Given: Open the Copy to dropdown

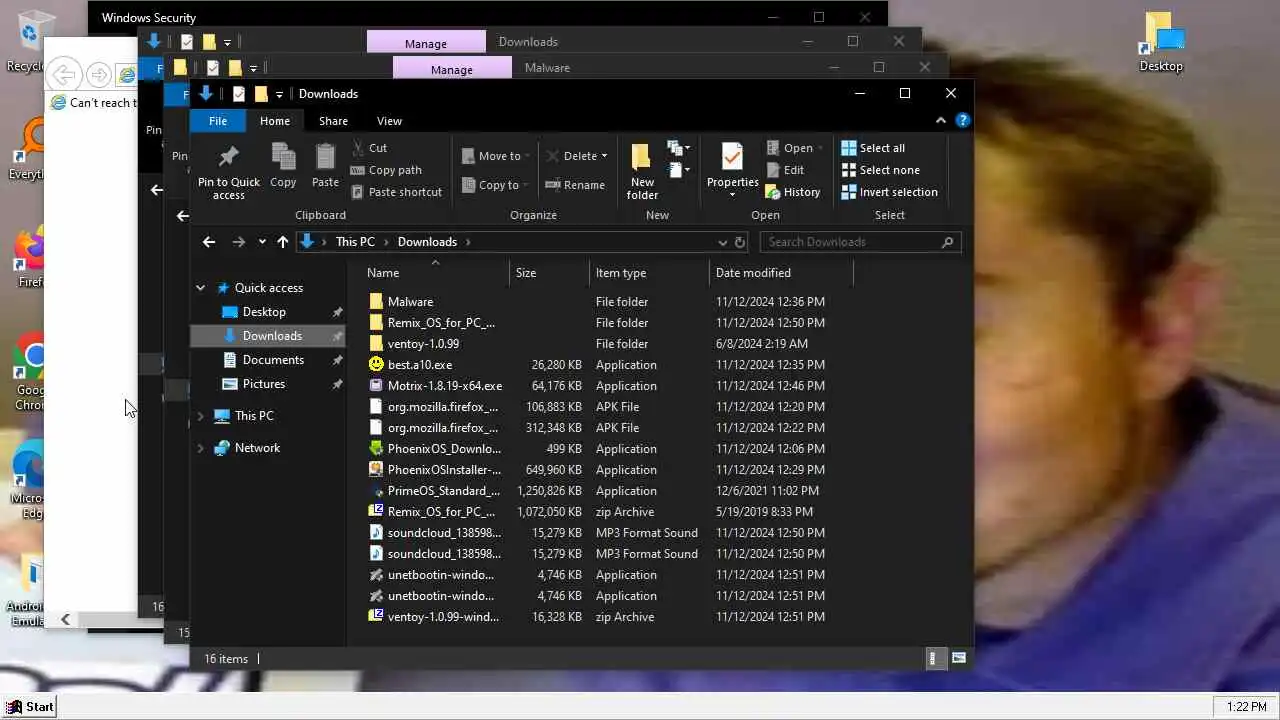Looking at the screenshot, I should click(496, 185).
